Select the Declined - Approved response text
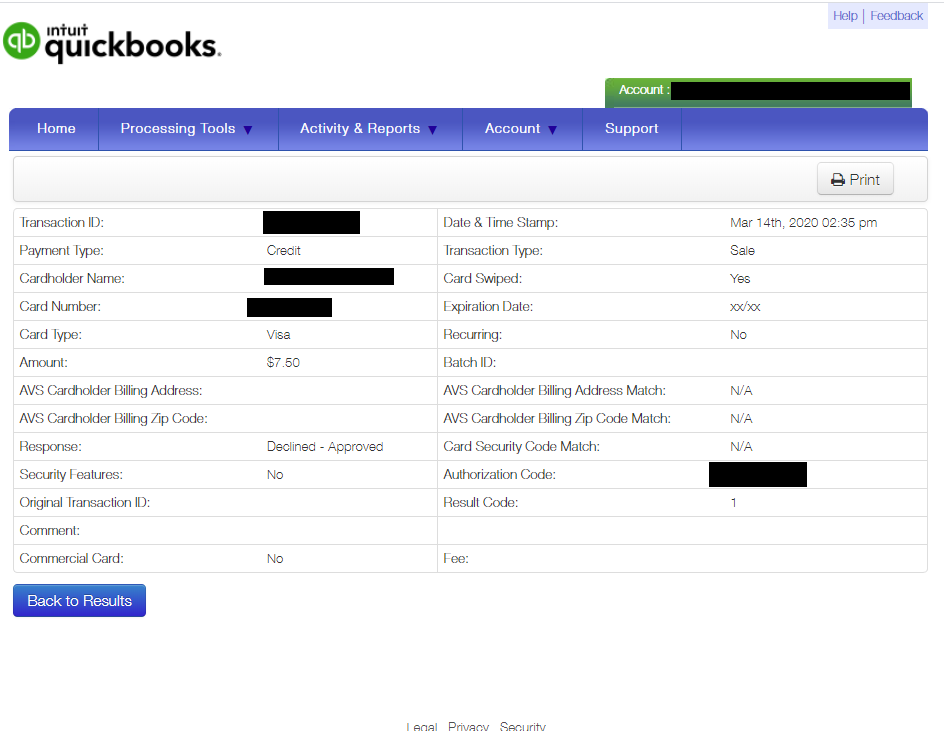 [x=325, y=447]
